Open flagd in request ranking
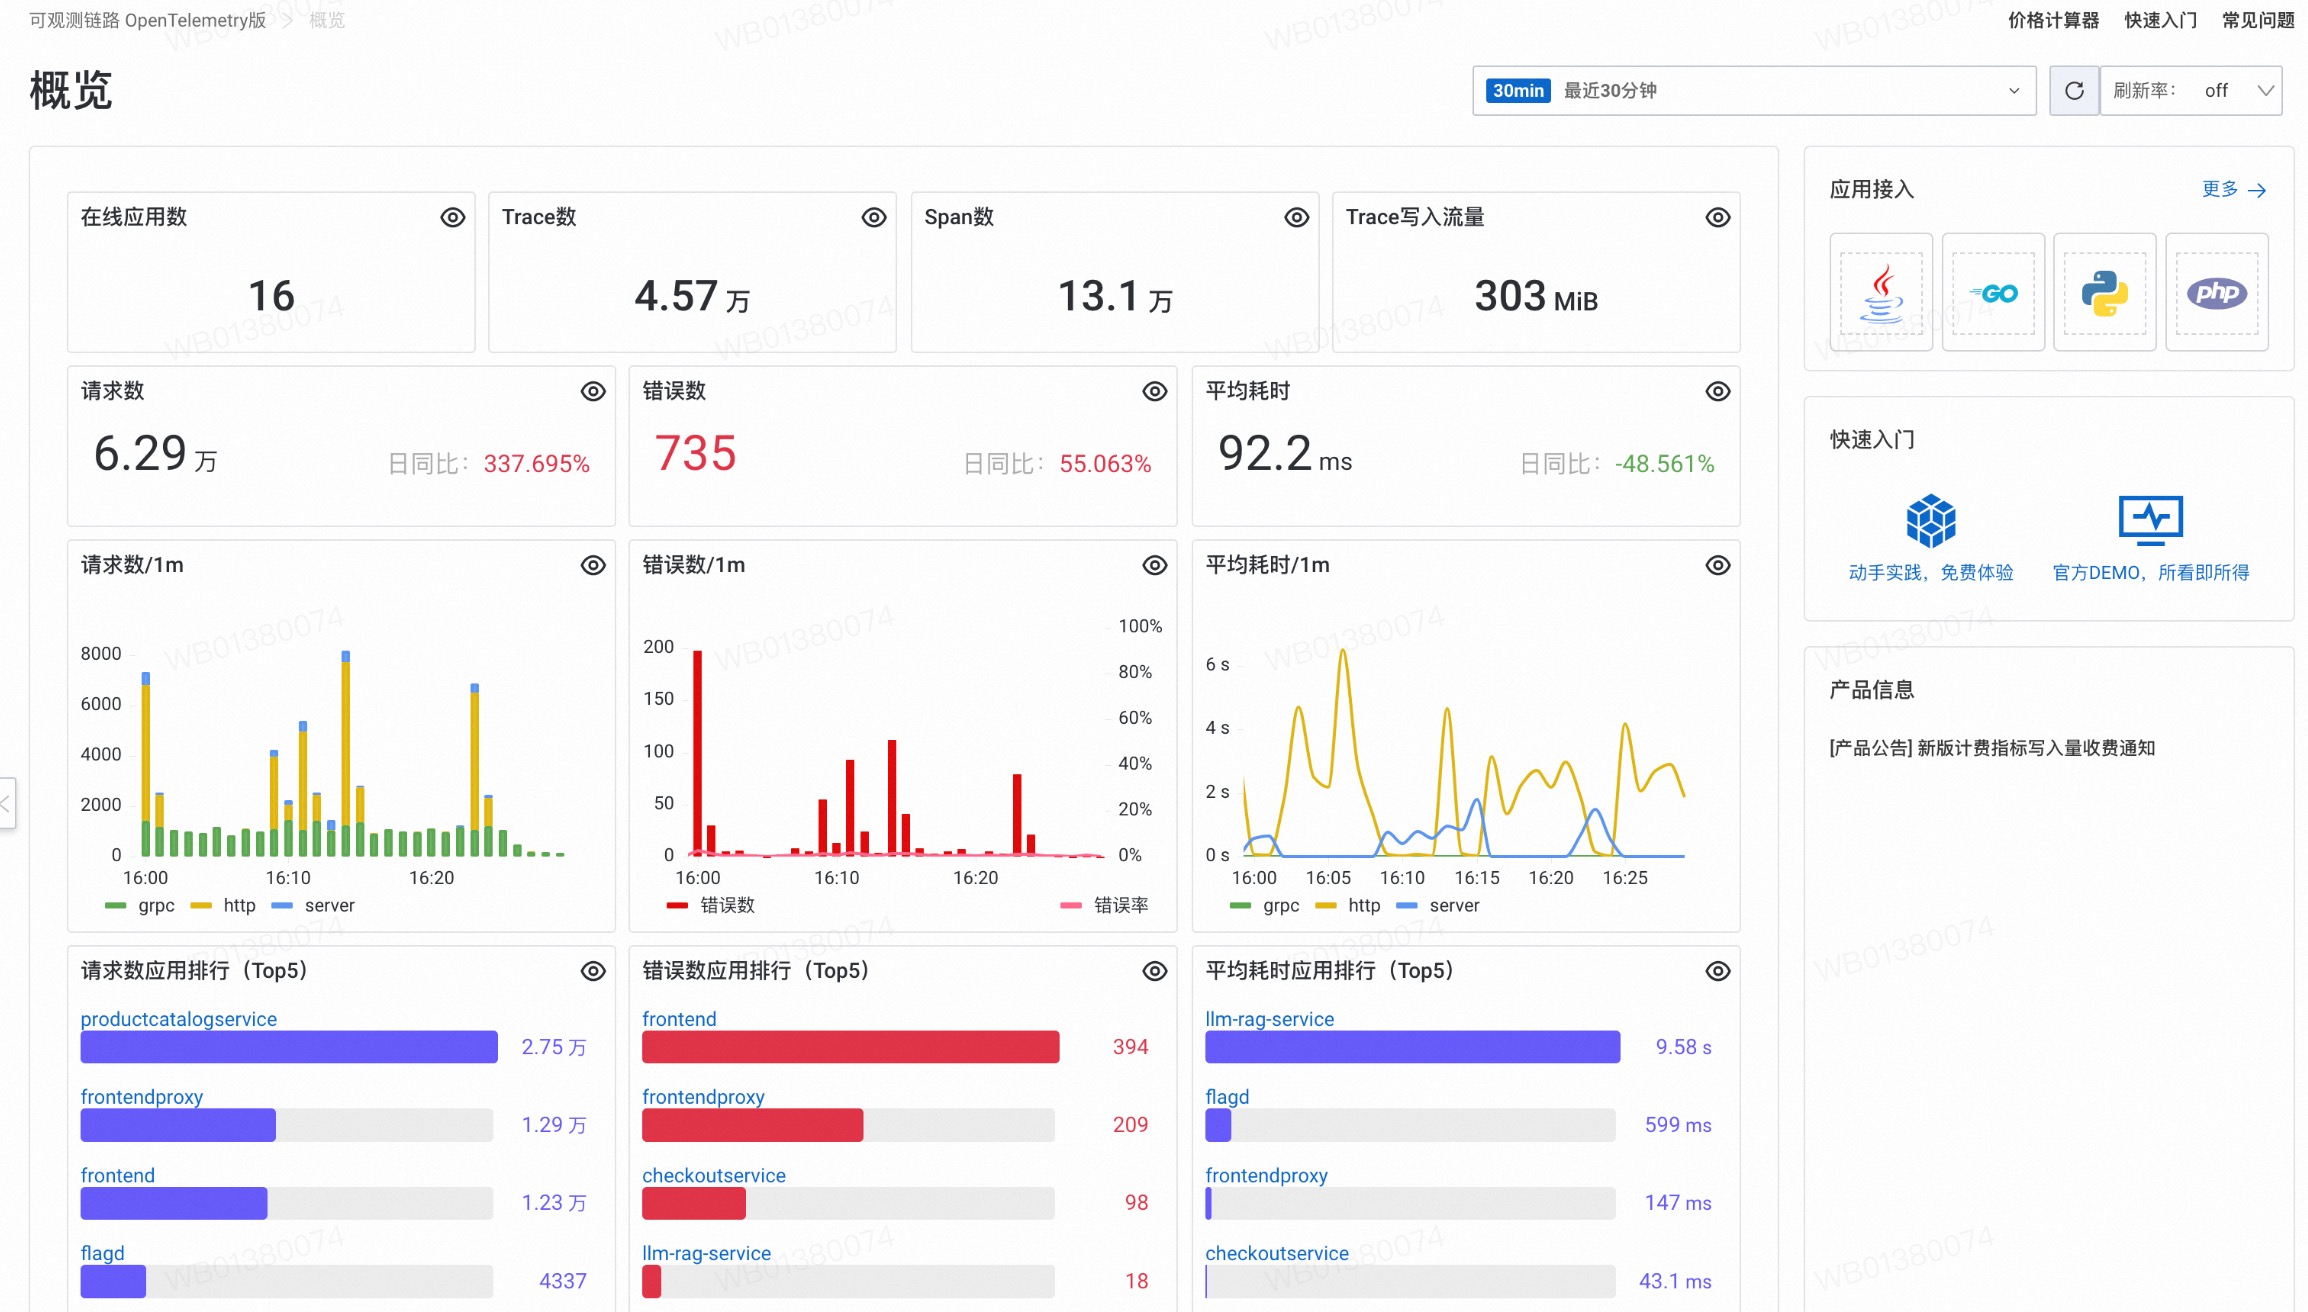Image resolution: width=2308 pixels, height=1312 pixels. click(103, 1253)
